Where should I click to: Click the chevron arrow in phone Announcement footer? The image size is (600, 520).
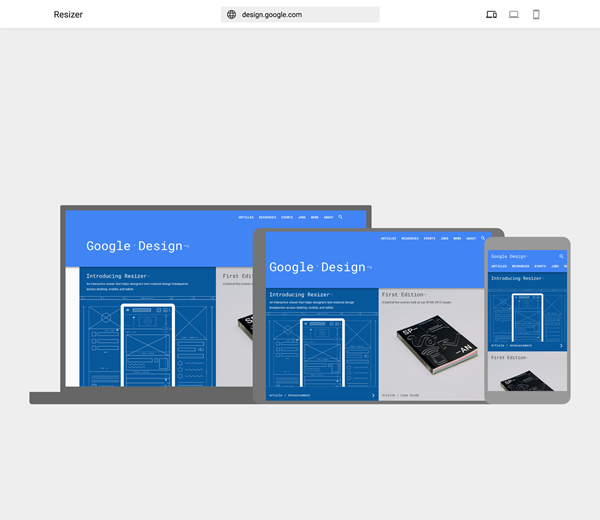561,346
